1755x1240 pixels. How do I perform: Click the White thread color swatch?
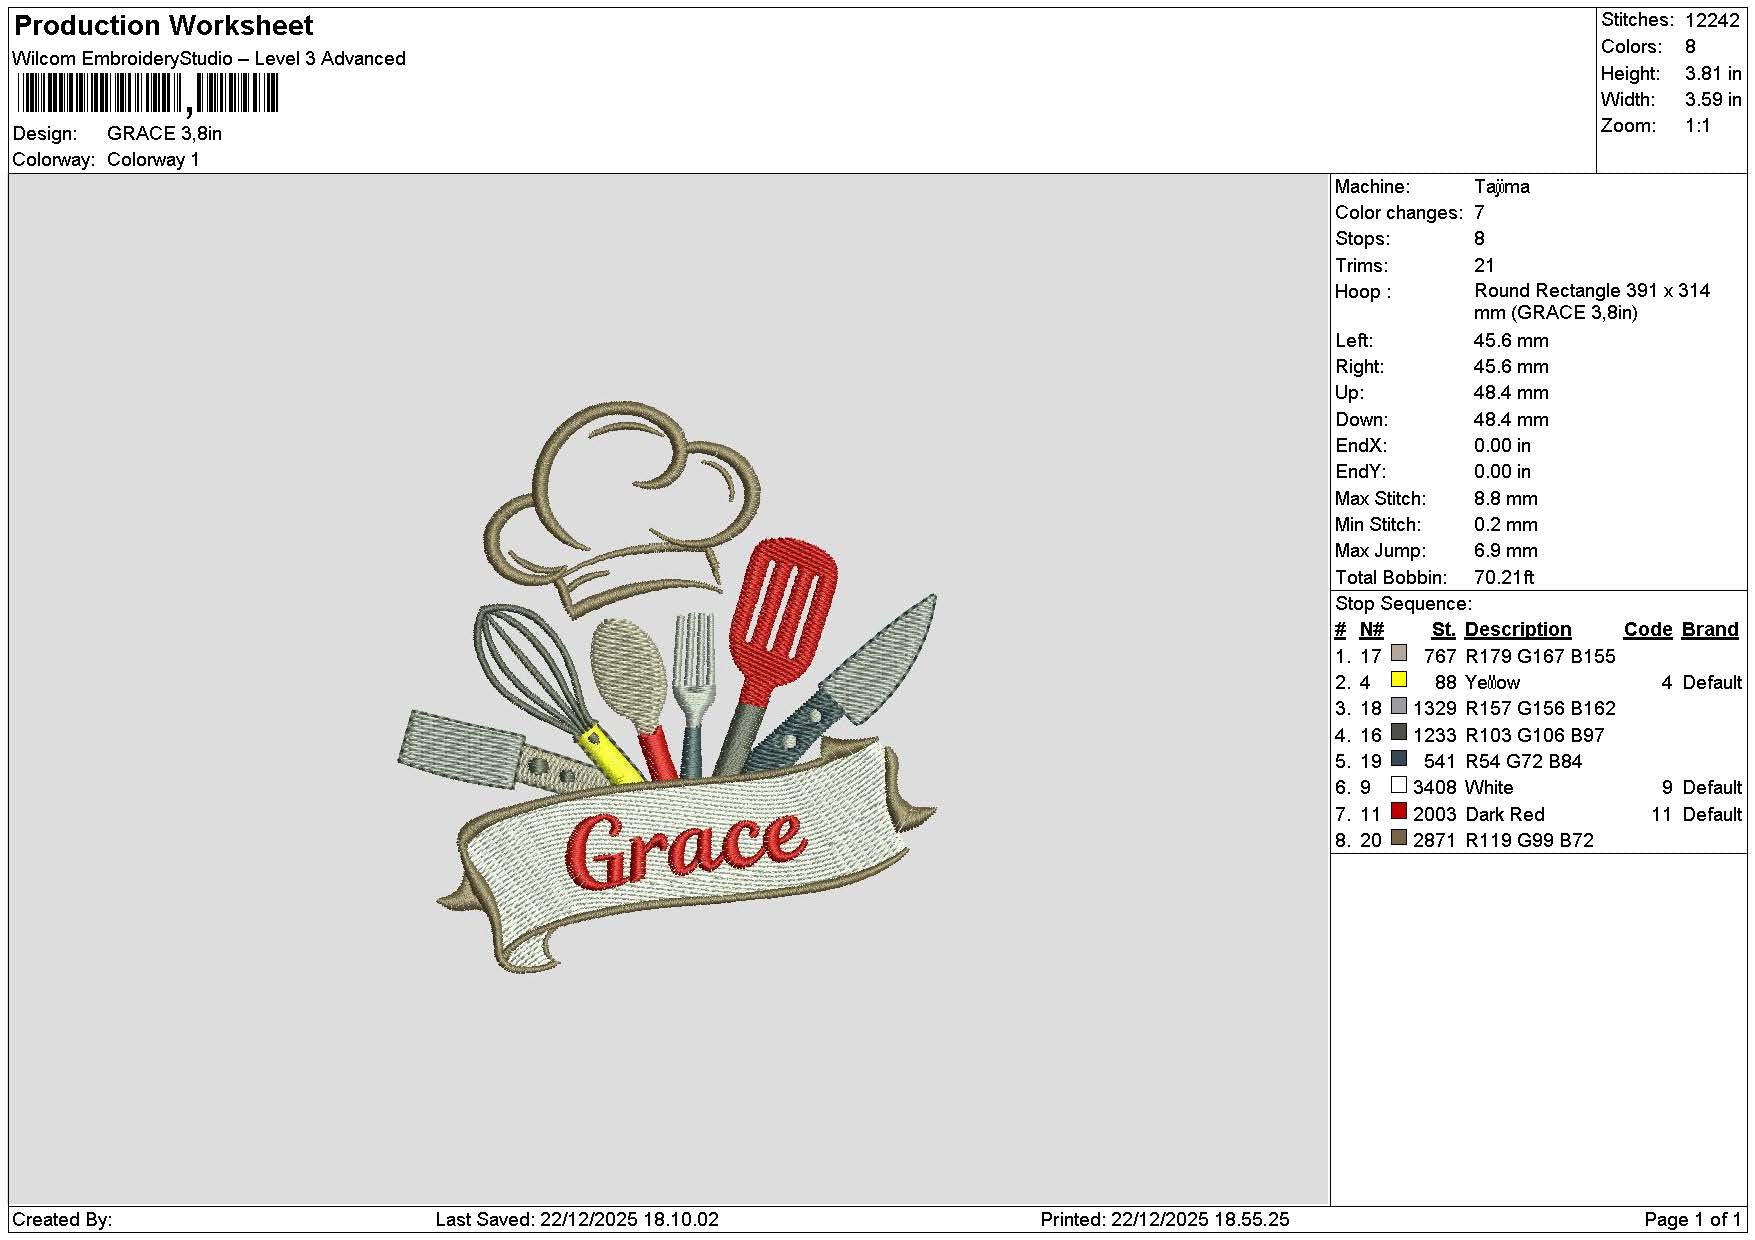pyautogui.click(x=1399, y=785)
